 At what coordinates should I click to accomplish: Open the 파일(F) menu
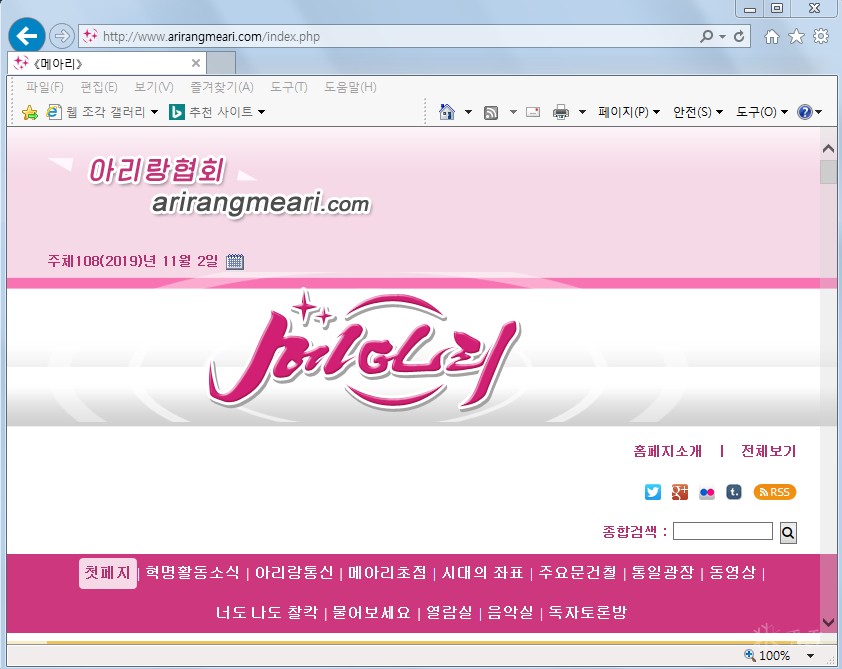(x=45, y=87)
